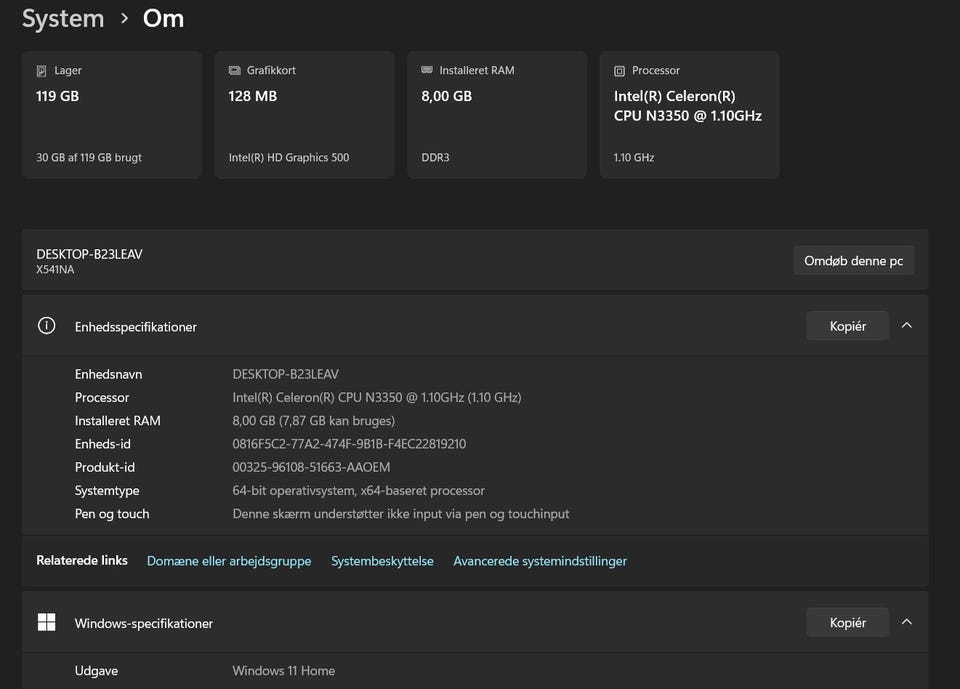Copy Windows specs with Kopiér button
960x689 pixels.
tap(847, 622)
